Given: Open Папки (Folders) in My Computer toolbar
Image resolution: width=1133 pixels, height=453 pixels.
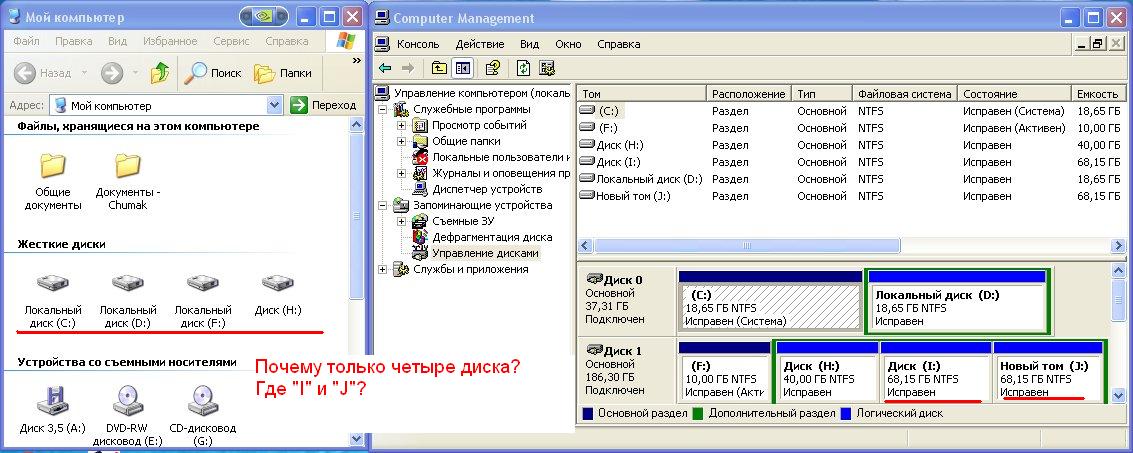Looking at the screenshot, I should pos(283,73).
